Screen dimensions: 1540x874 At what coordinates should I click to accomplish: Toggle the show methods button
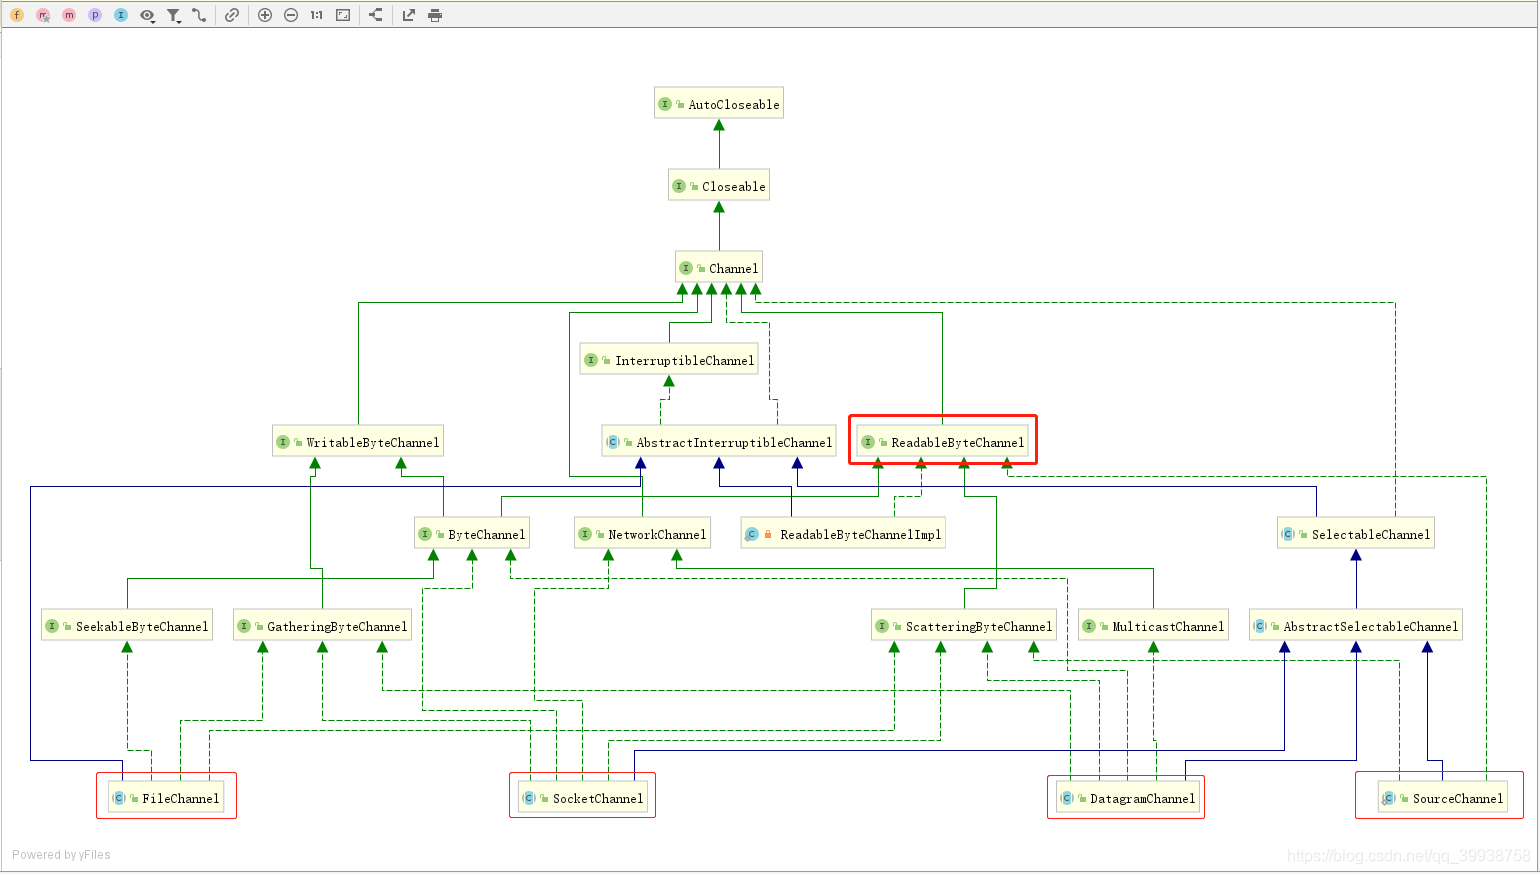(69, 15)
